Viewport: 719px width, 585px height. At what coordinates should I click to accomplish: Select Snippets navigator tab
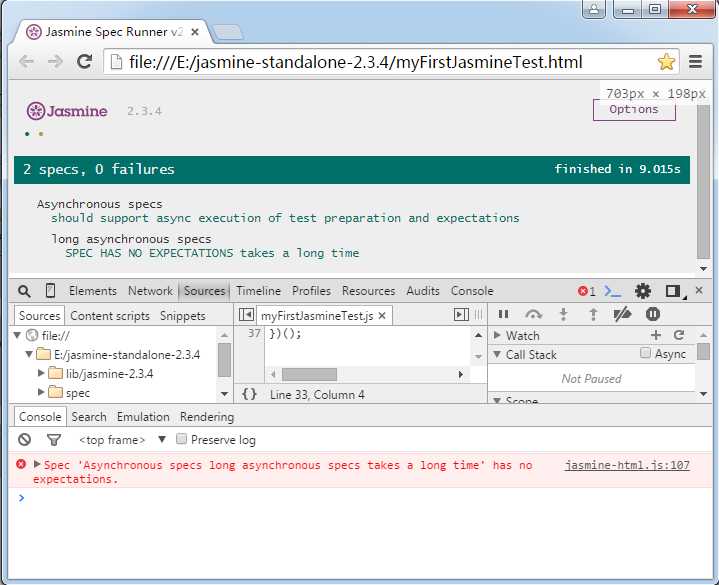tap(183, 316)
